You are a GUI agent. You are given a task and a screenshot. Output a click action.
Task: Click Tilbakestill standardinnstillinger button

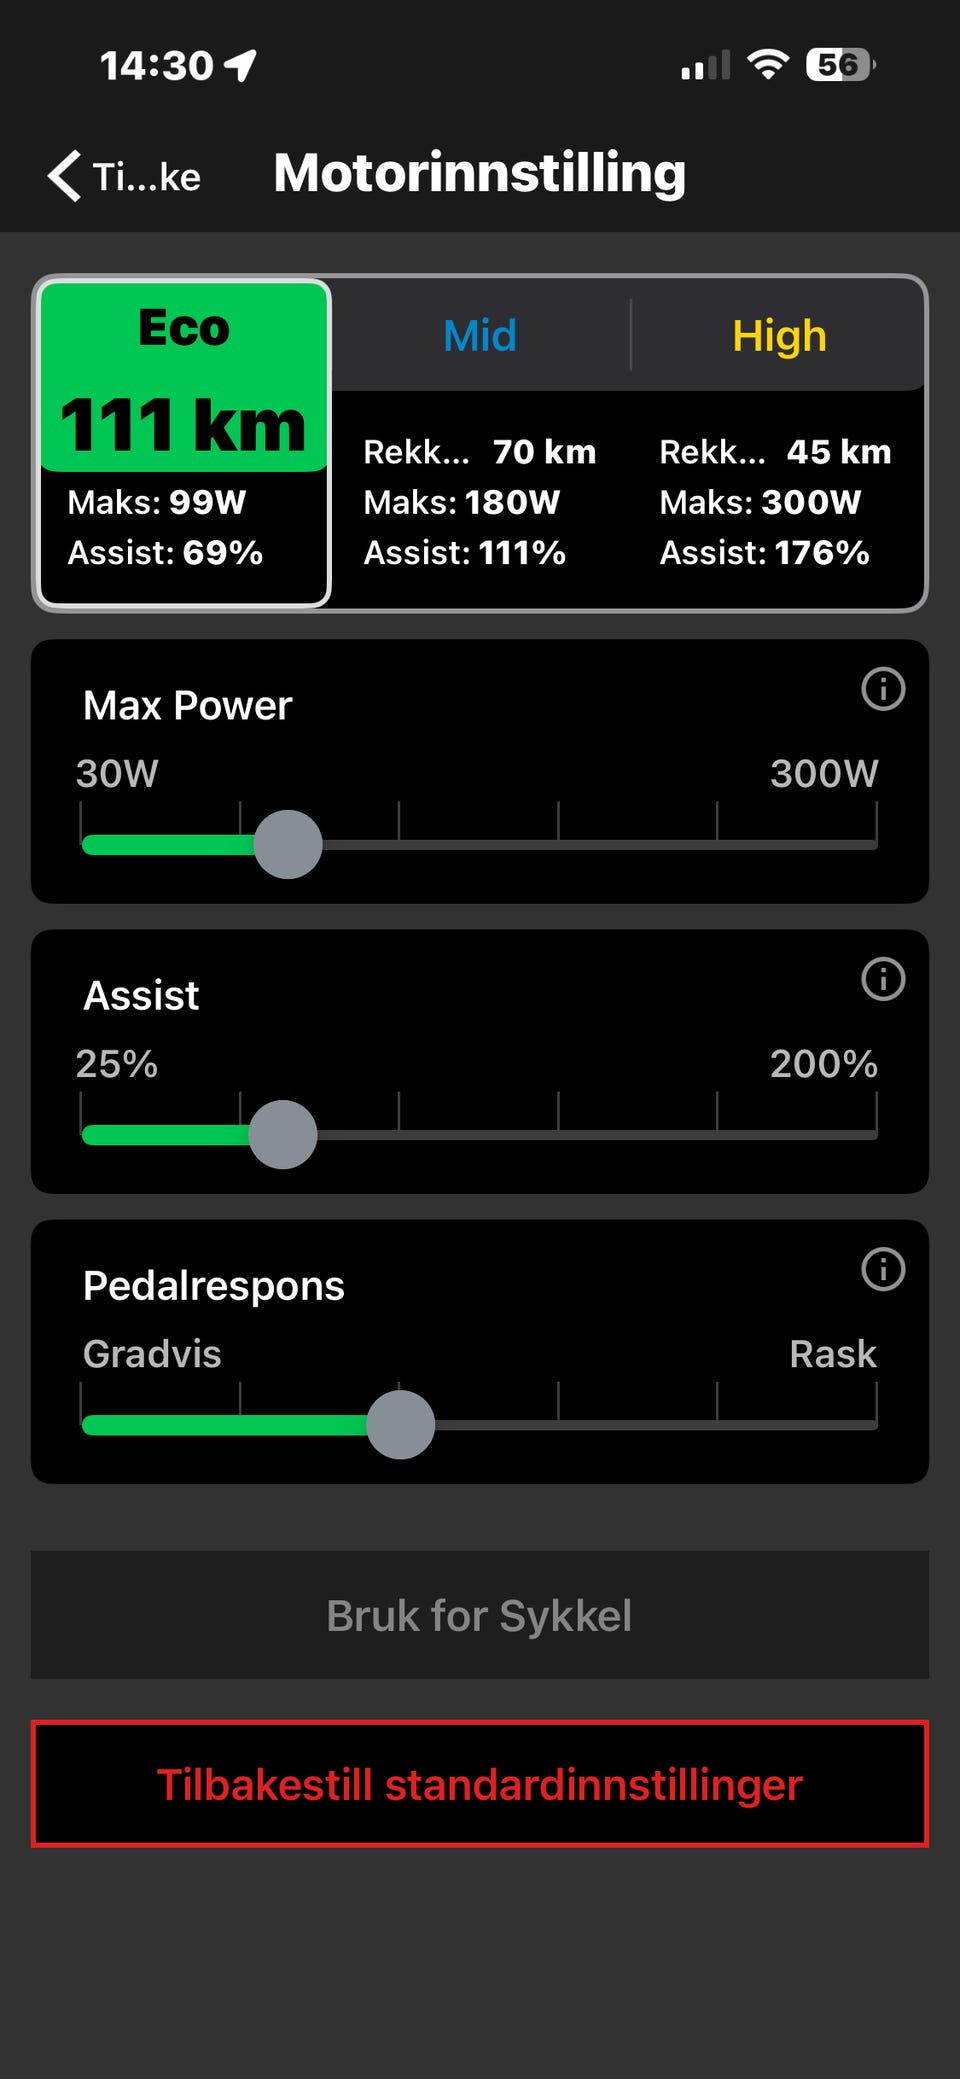click(480, 1784)
